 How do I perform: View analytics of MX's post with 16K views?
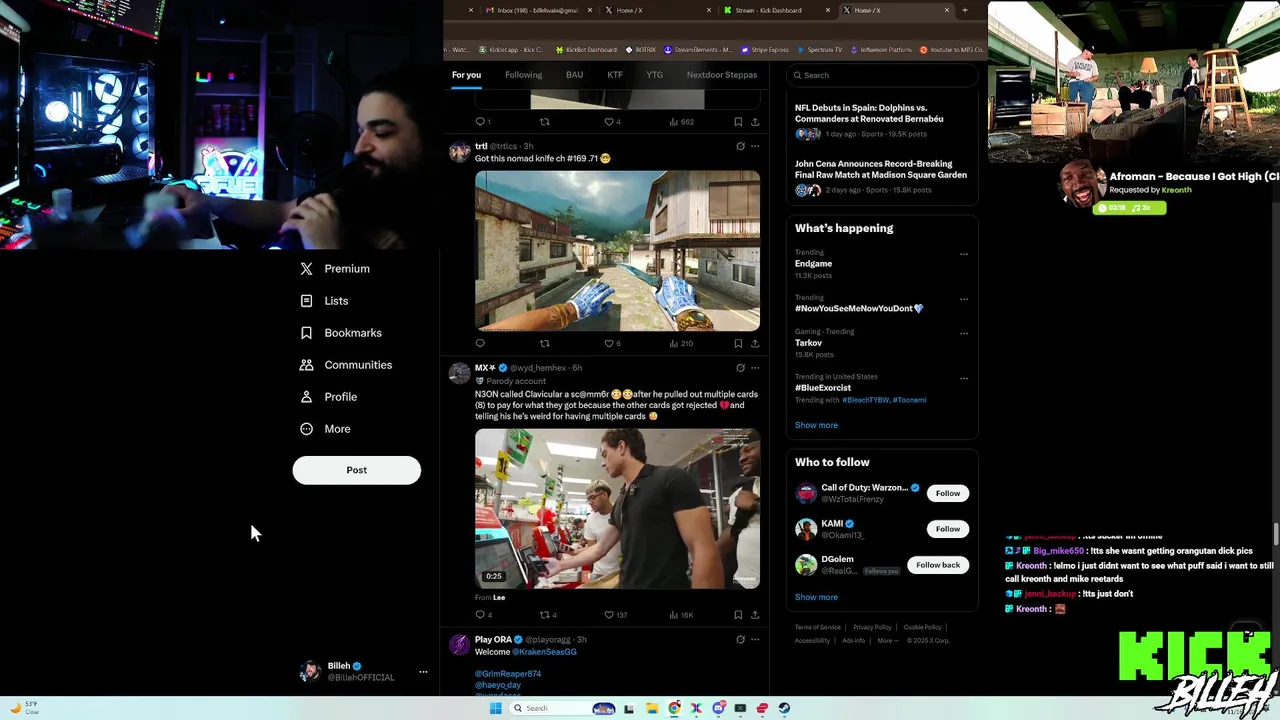pyautogui.click(x=681, y=615)
